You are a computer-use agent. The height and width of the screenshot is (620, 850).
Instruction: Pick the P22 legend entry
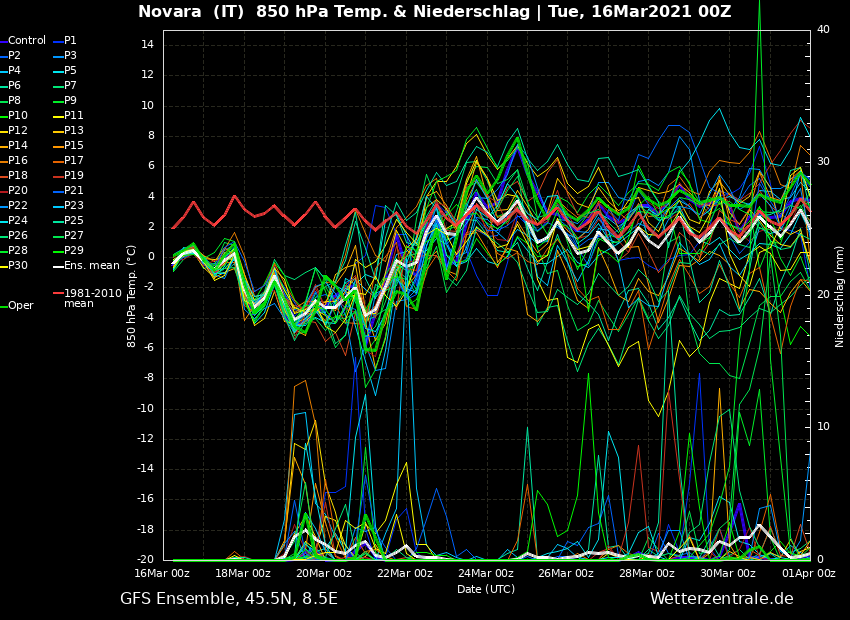point(14,205)
